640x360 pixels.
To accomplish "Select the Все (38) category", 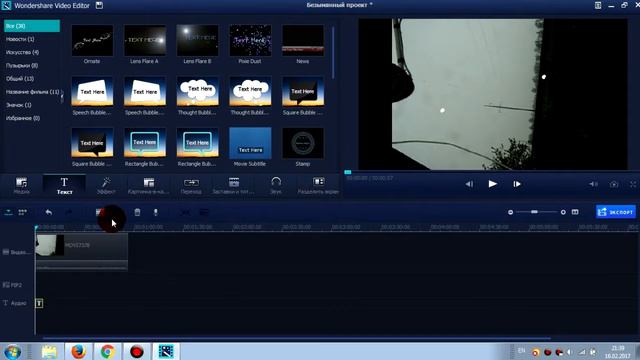I will (32, 26).
